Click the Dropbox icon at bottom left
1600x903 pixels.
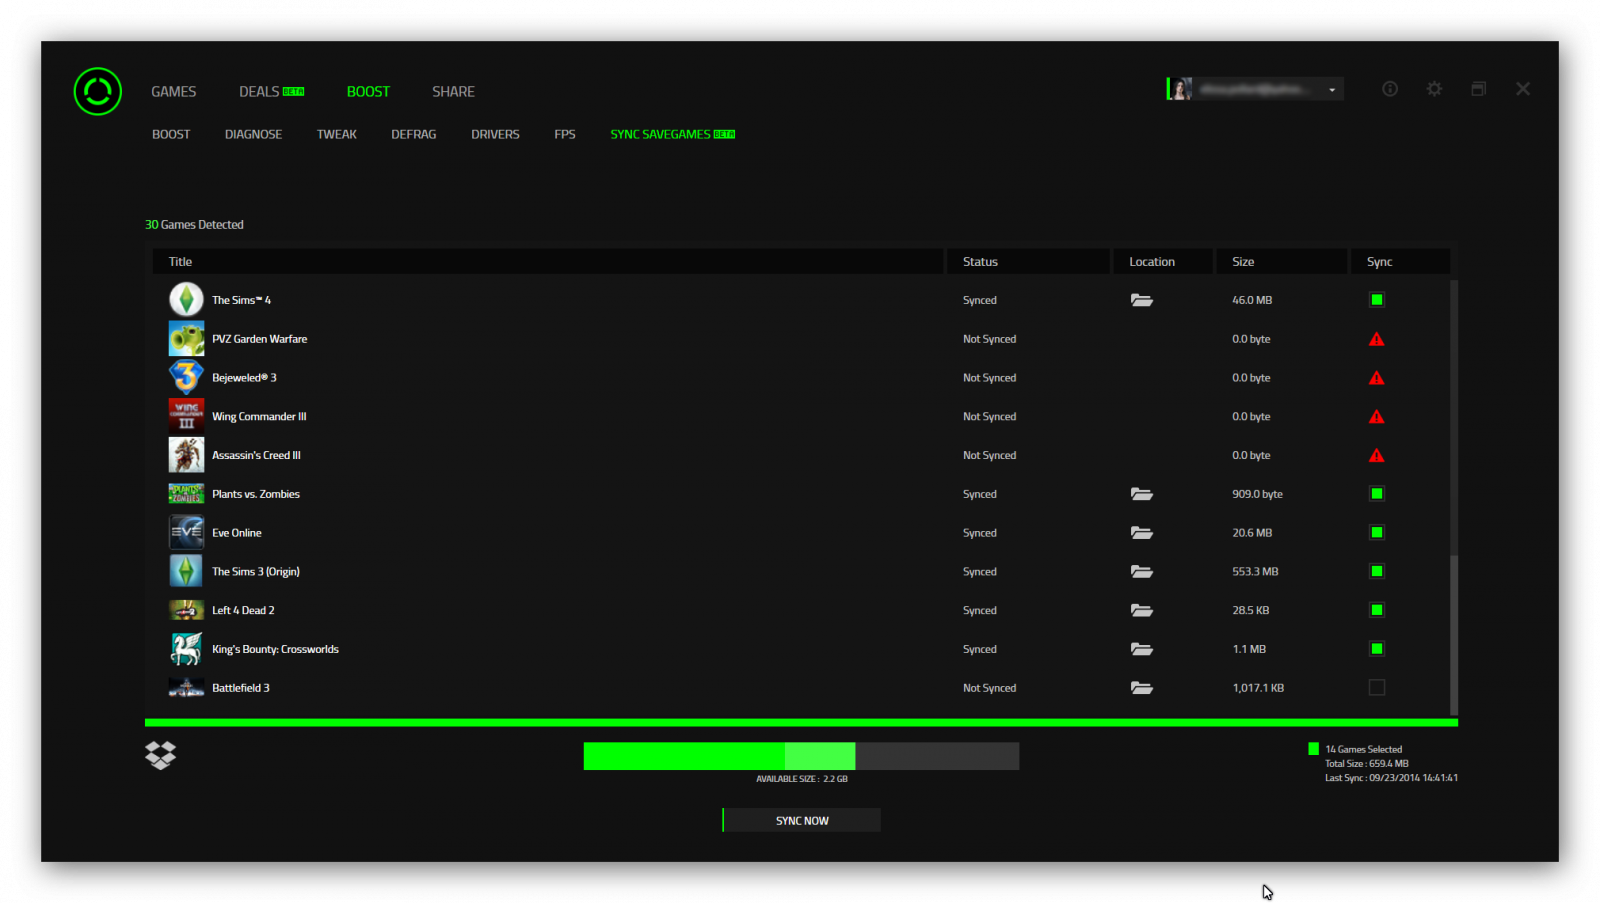(160, 755)
